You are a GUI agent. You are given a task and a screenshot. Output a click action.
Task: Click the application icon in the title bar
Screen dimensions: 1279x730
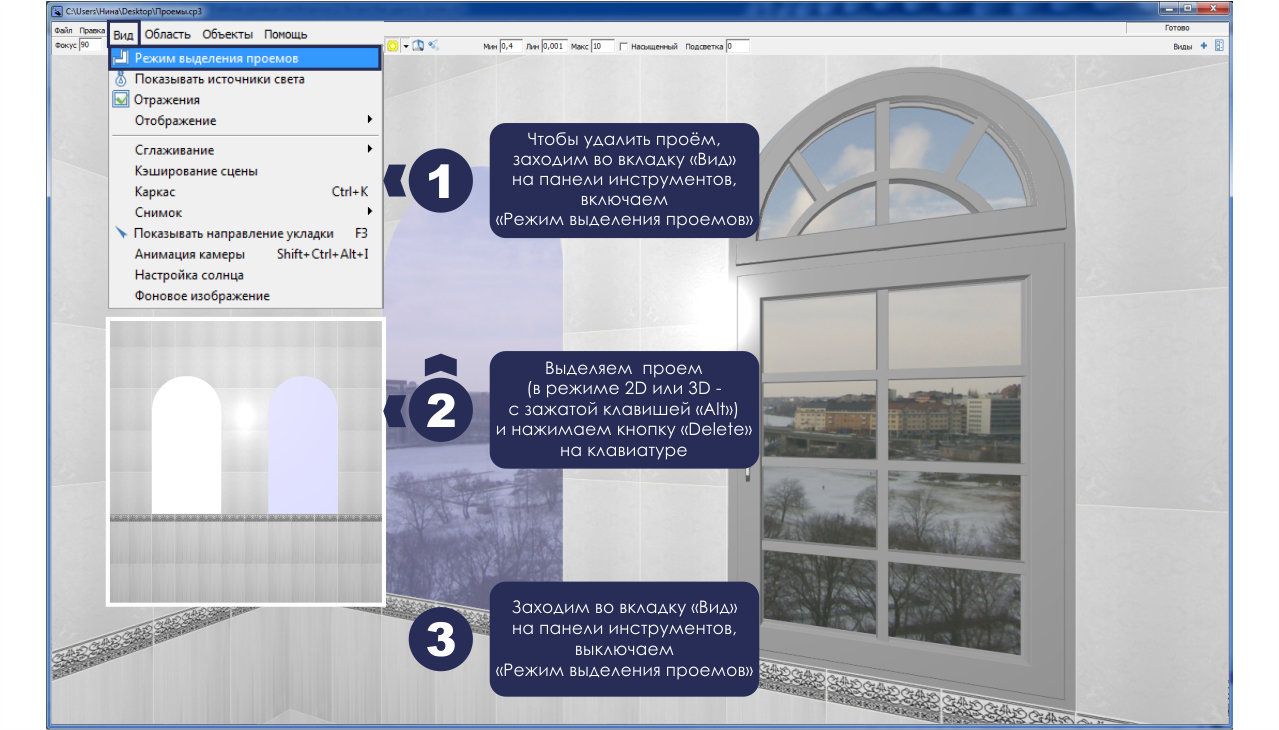[57, 11]
